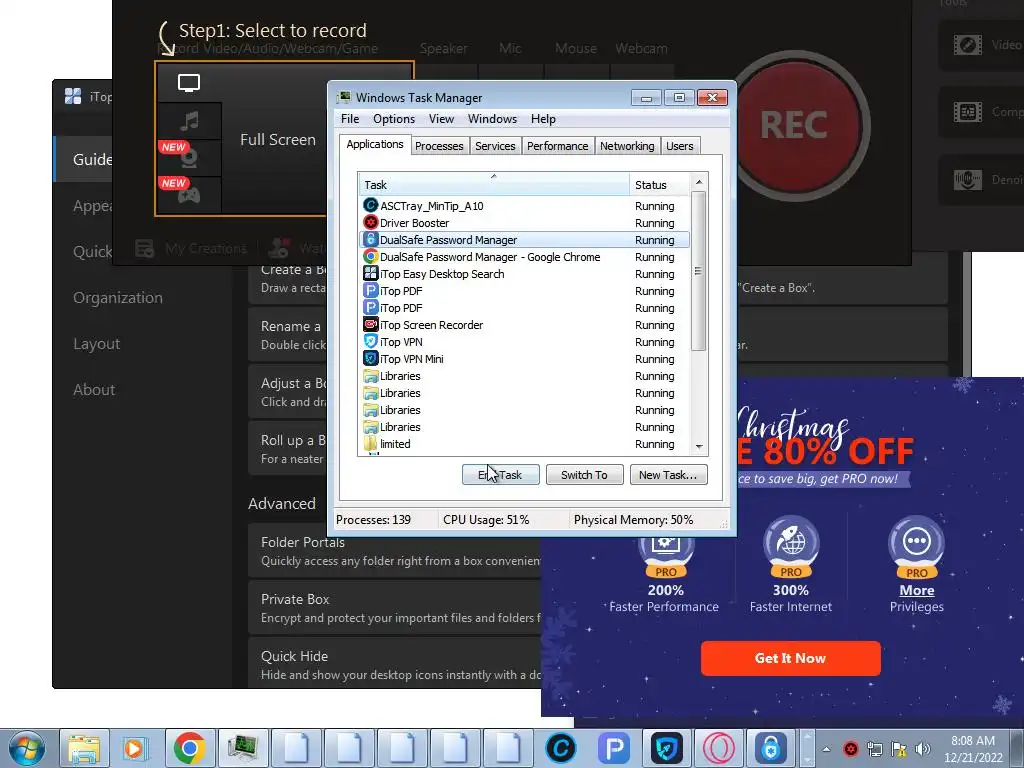Switch to the Networking tab
The width and height of the screenshot is (1024, 768).
pos(627,146)
